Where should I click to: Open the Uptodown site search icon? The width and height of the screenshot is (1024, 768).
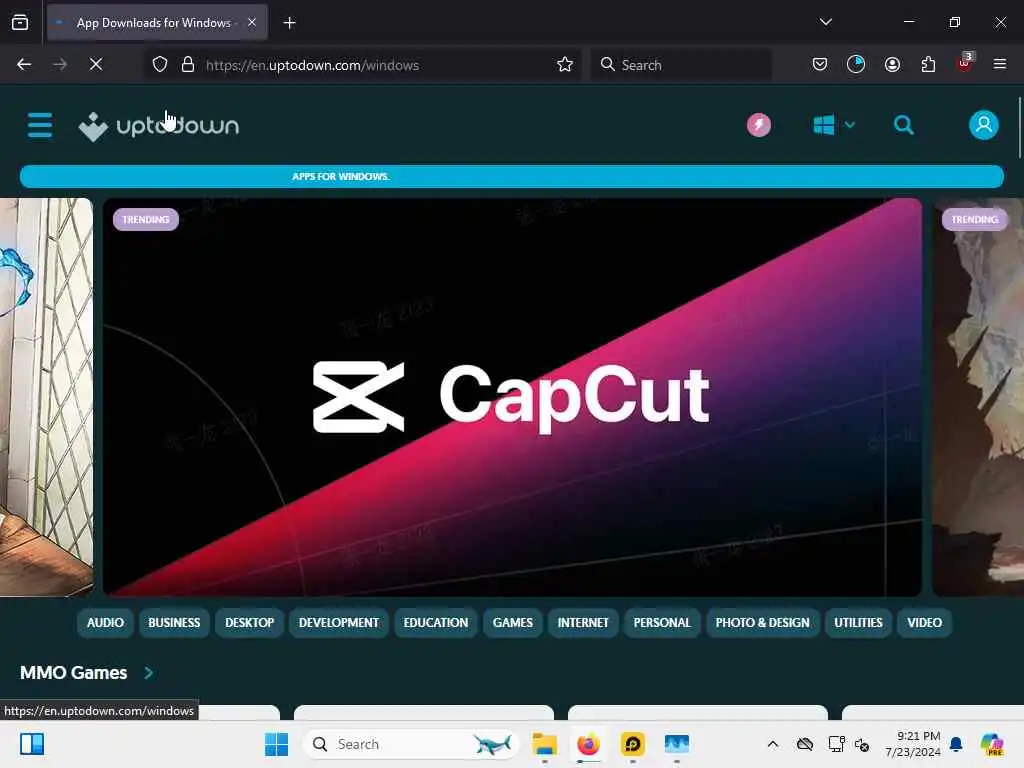pyautogui.click(x=903, y=125)
